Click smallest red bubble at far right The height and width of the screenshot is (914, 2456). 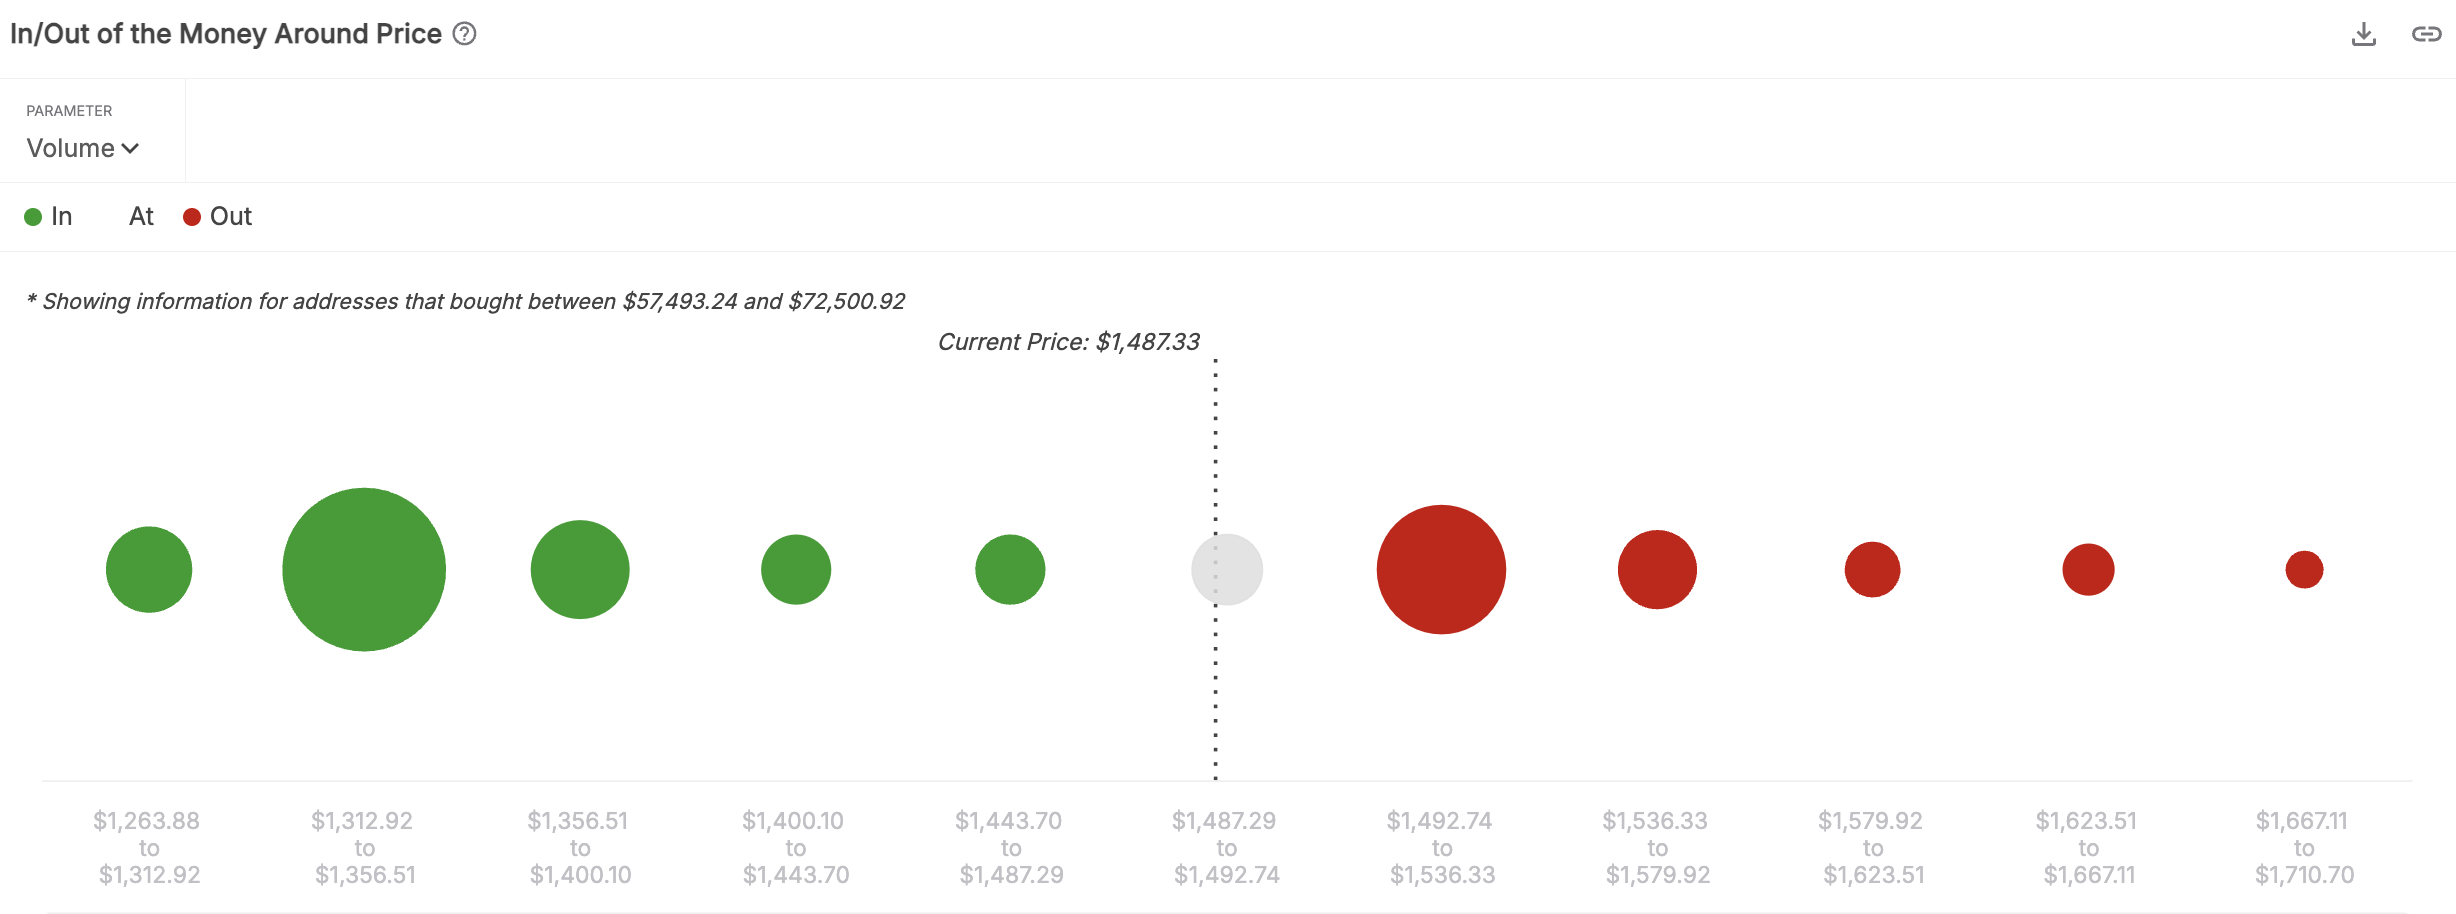pyautogui.click(x=2304, y=569)
